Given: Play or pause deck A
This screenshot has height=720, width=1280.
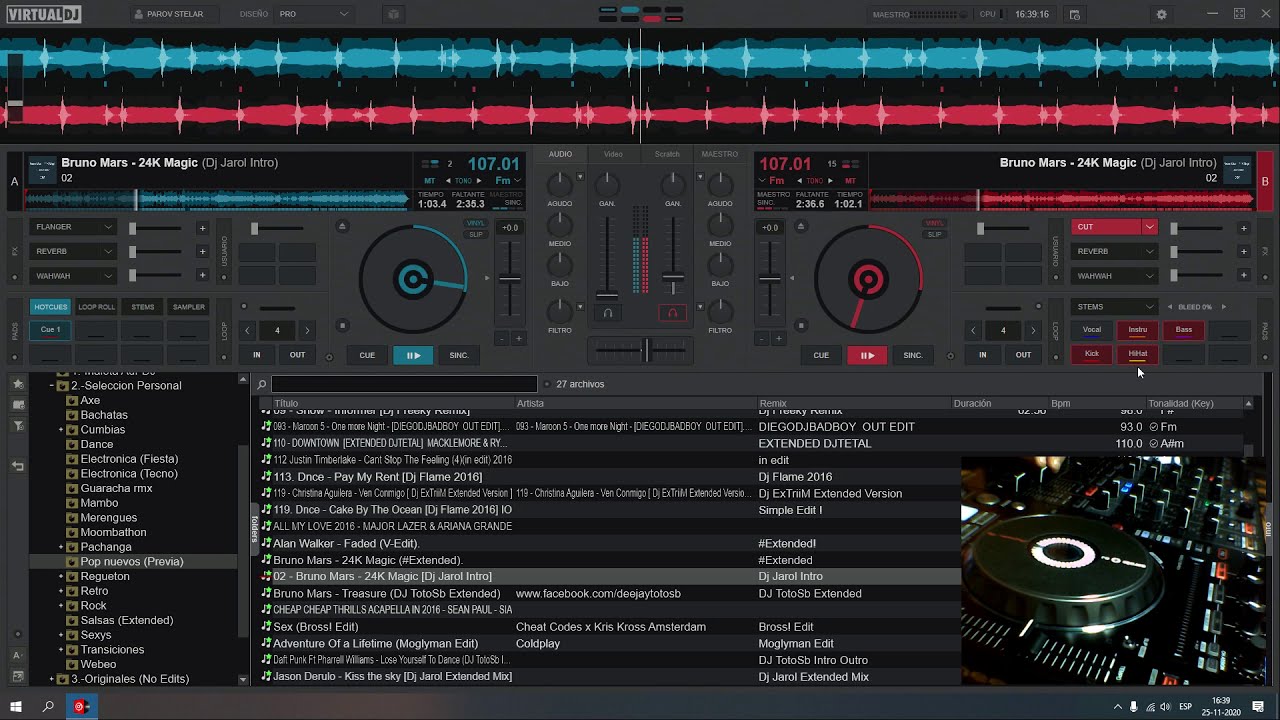Looking at the screenshot, I should point(413,355).
